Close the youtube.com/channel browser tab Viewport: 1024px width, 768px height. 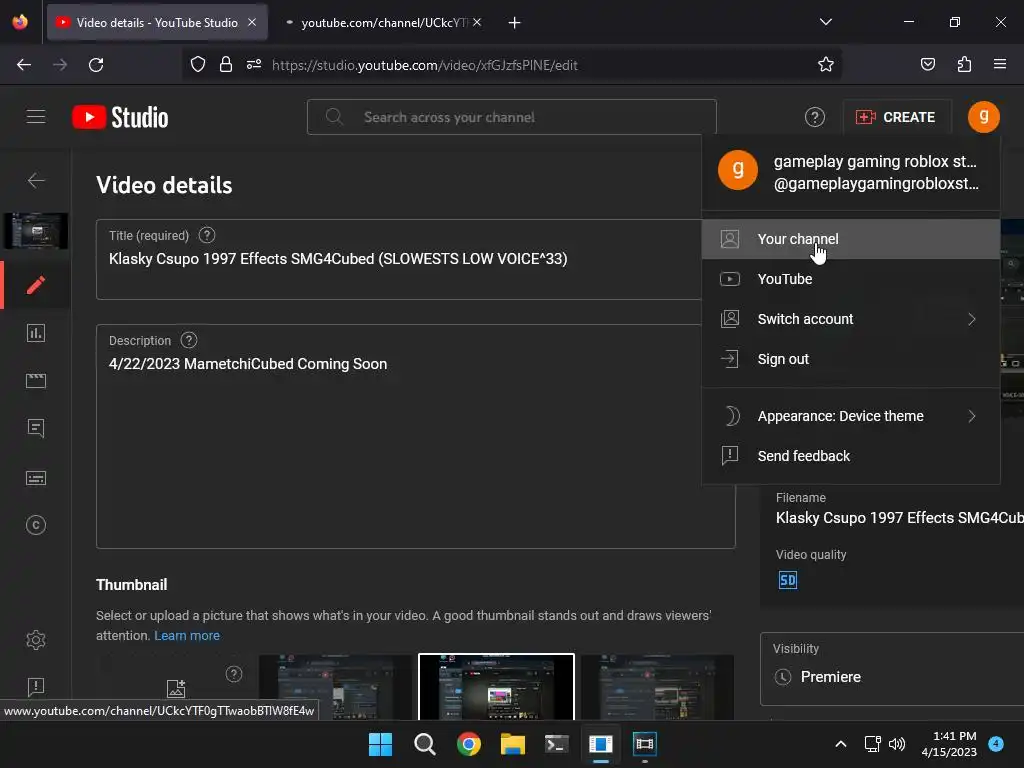pyautogui.click(x=477, y=22)
